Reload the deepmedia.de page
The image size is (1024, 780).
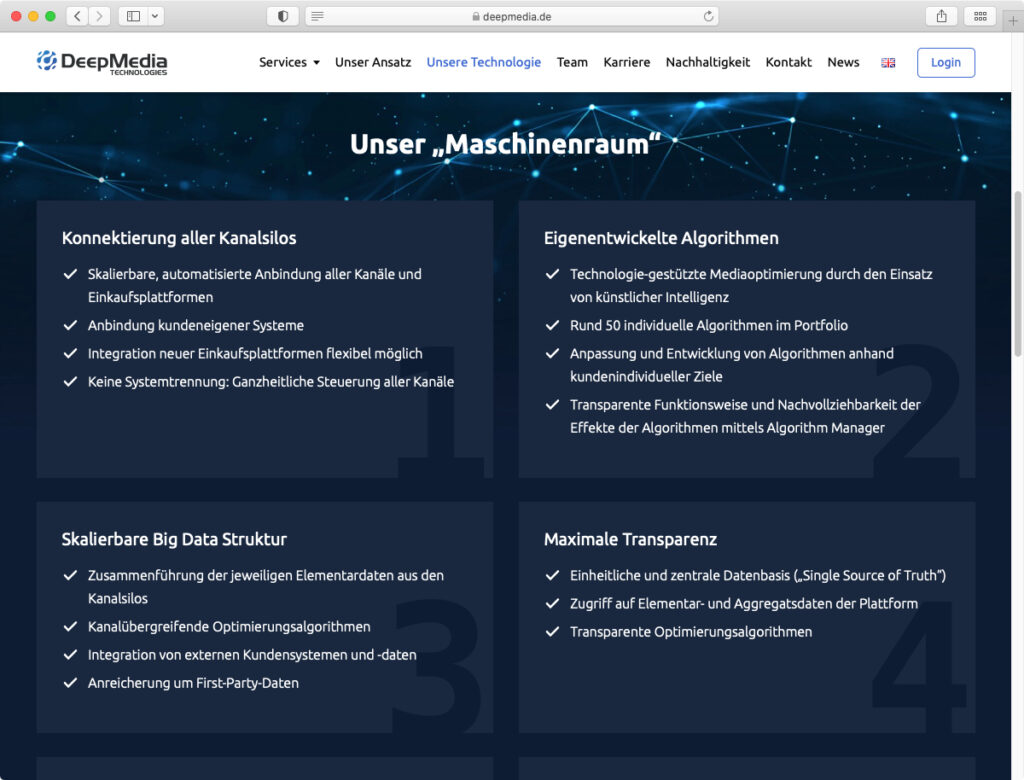(x=708, y=16)
